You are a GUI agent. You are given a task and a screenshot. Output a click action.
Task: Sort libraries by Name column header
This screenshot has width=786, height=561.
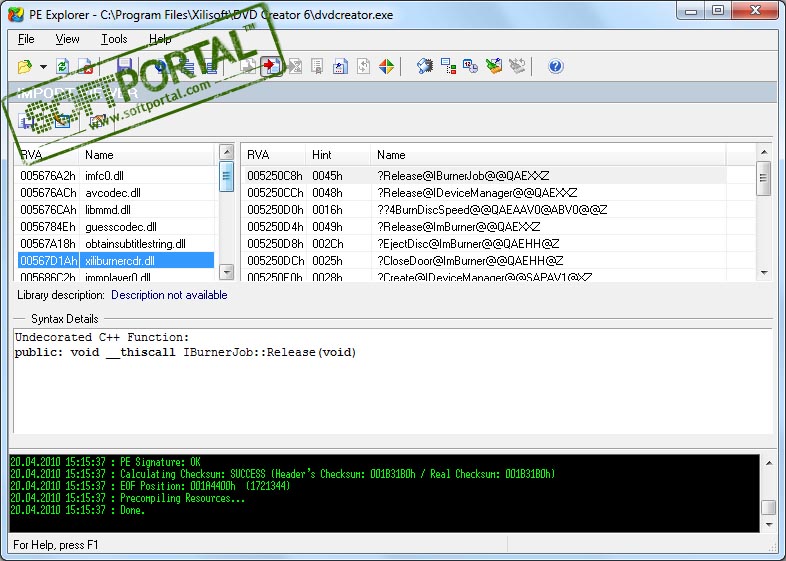[146, 155]
